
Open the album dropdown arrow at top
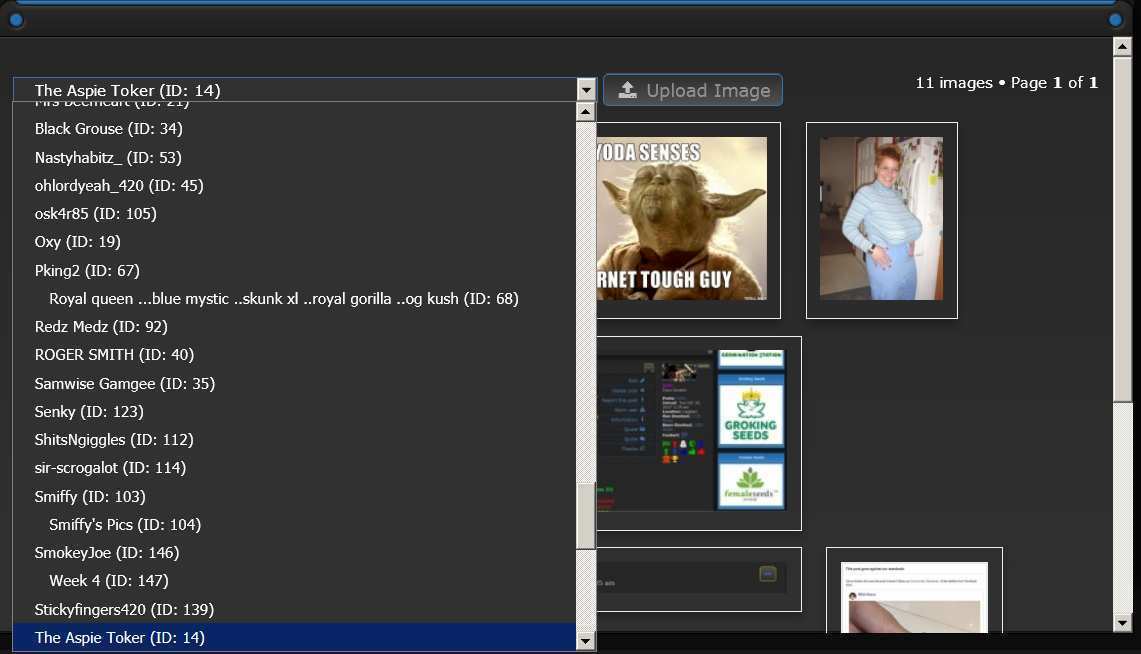coord(586,90)
